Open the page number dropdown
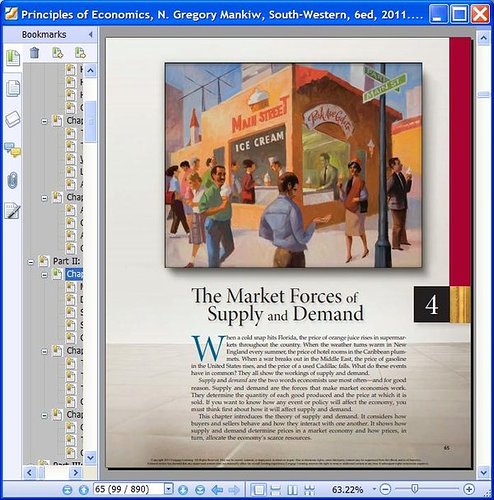Viewport: 494px width, 500px height. [169, 489]
